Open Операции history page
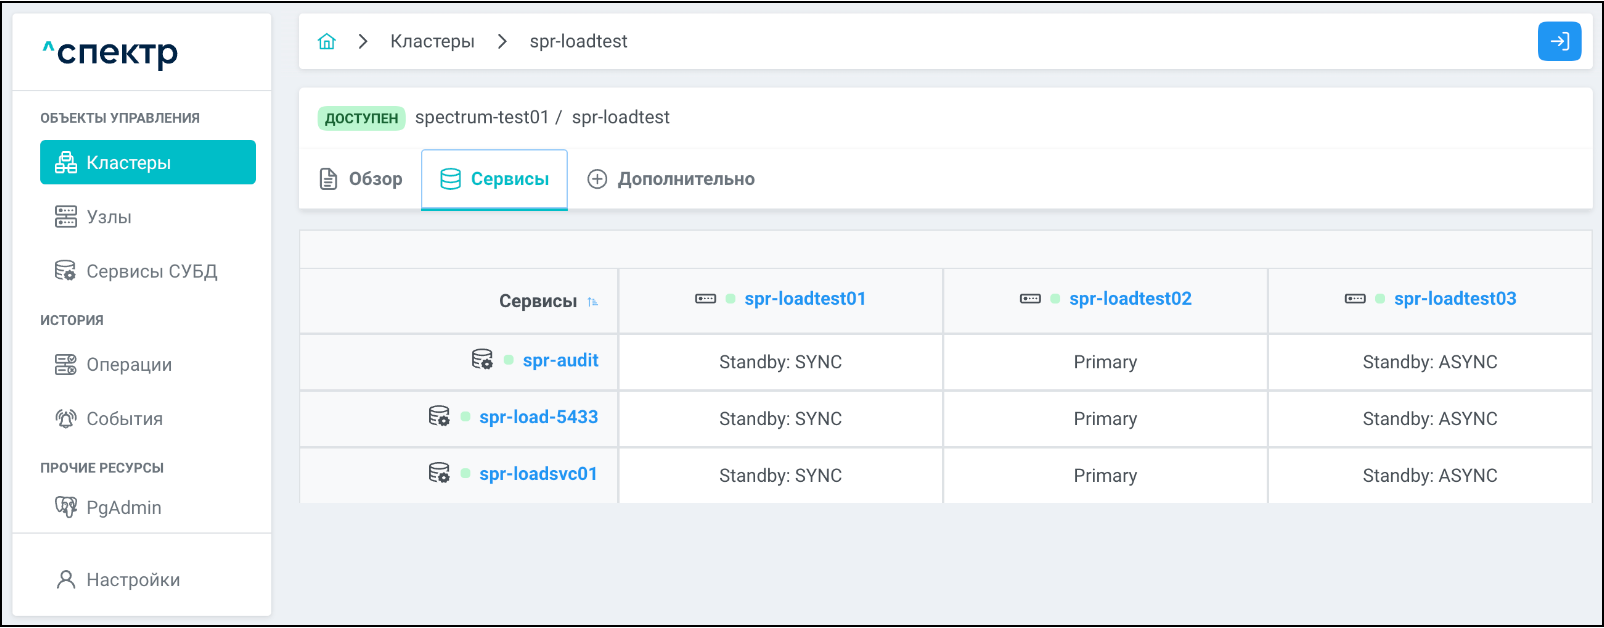 point(128,365)
